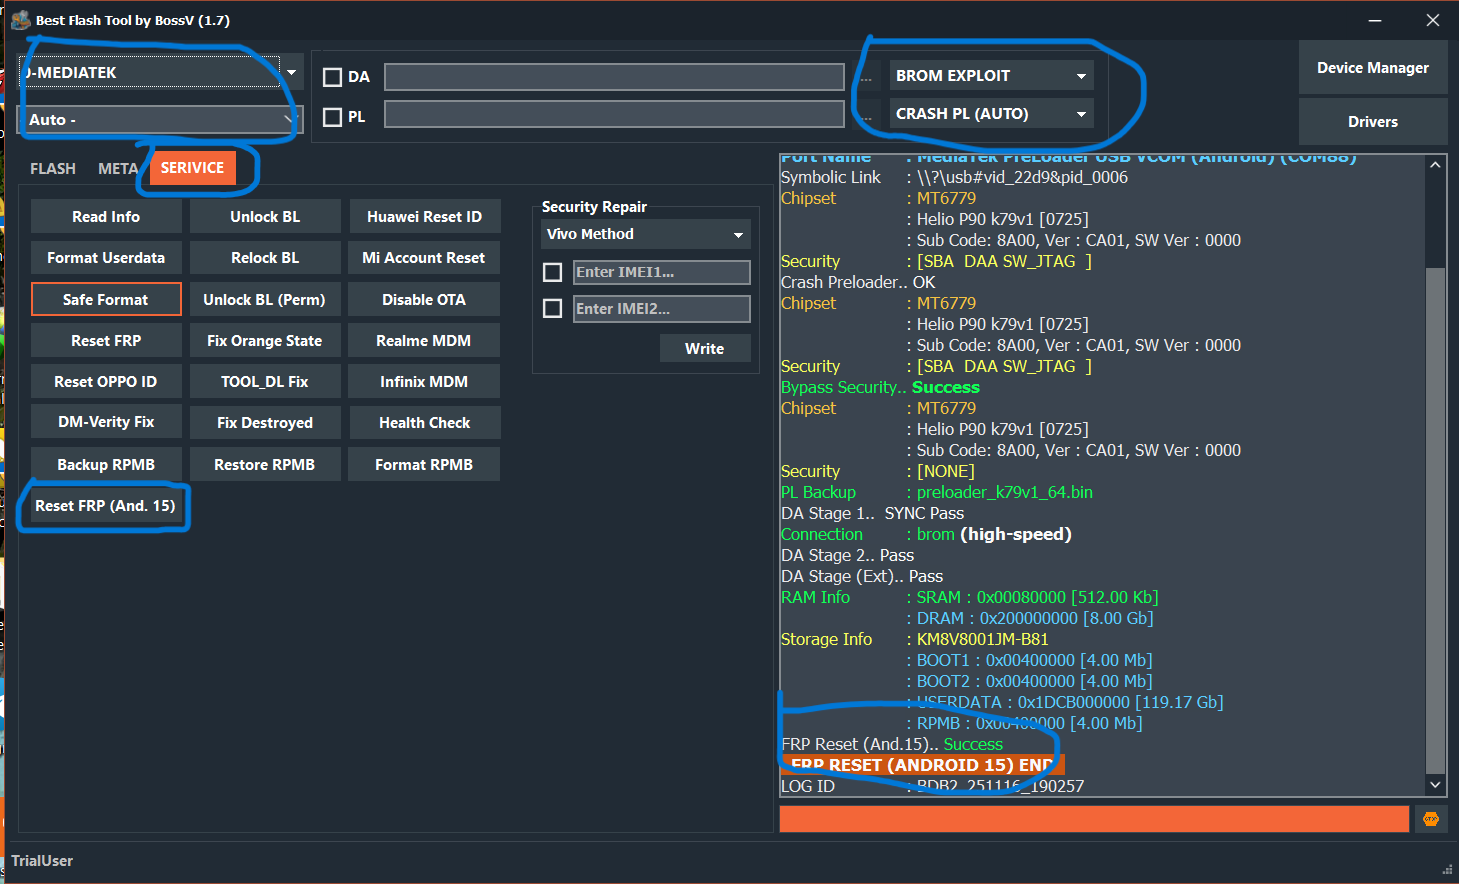The width and height of the screenshot is (1459, 884).
Task: Click the log scroll-up arrow
Action: tap(1435, 165)
